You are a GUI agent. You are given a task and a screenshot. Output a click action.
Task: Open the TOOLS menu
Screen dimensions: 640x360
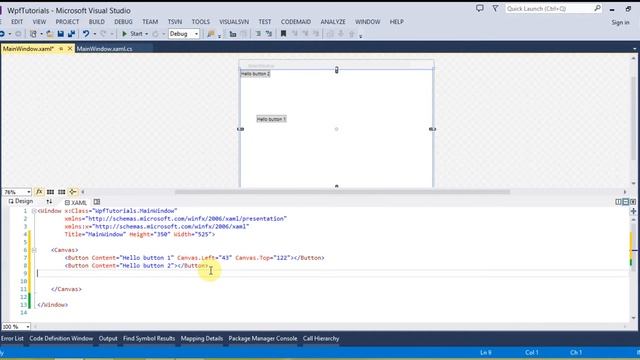(x=200, y=22)
